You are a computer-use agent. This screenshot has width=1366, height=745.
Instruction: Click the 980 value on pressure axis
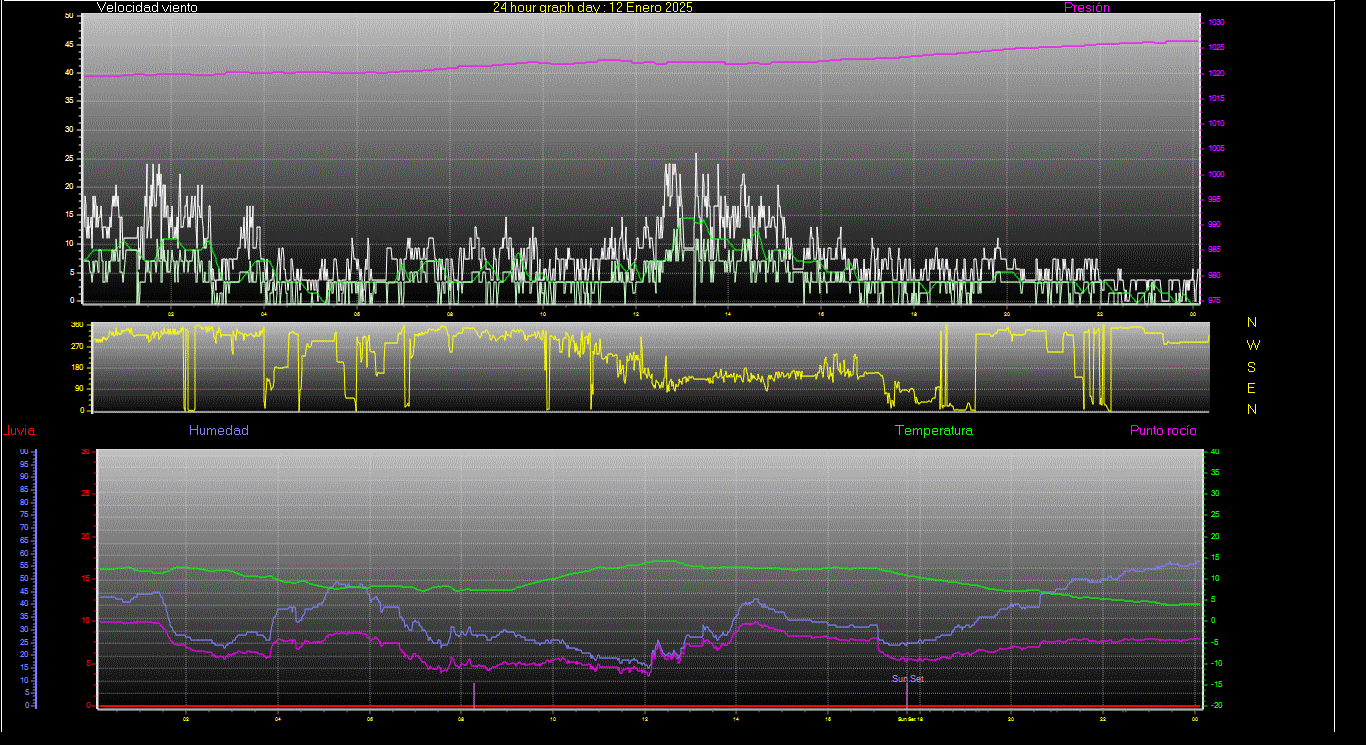click(x=1214, y=276)
